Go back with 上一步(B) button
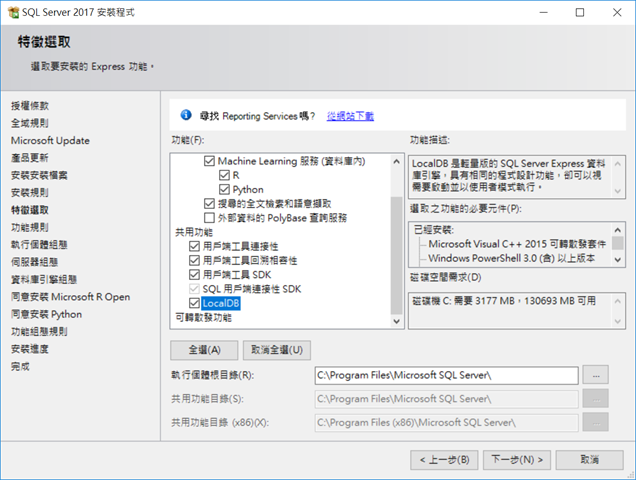 tap(444, 460)
